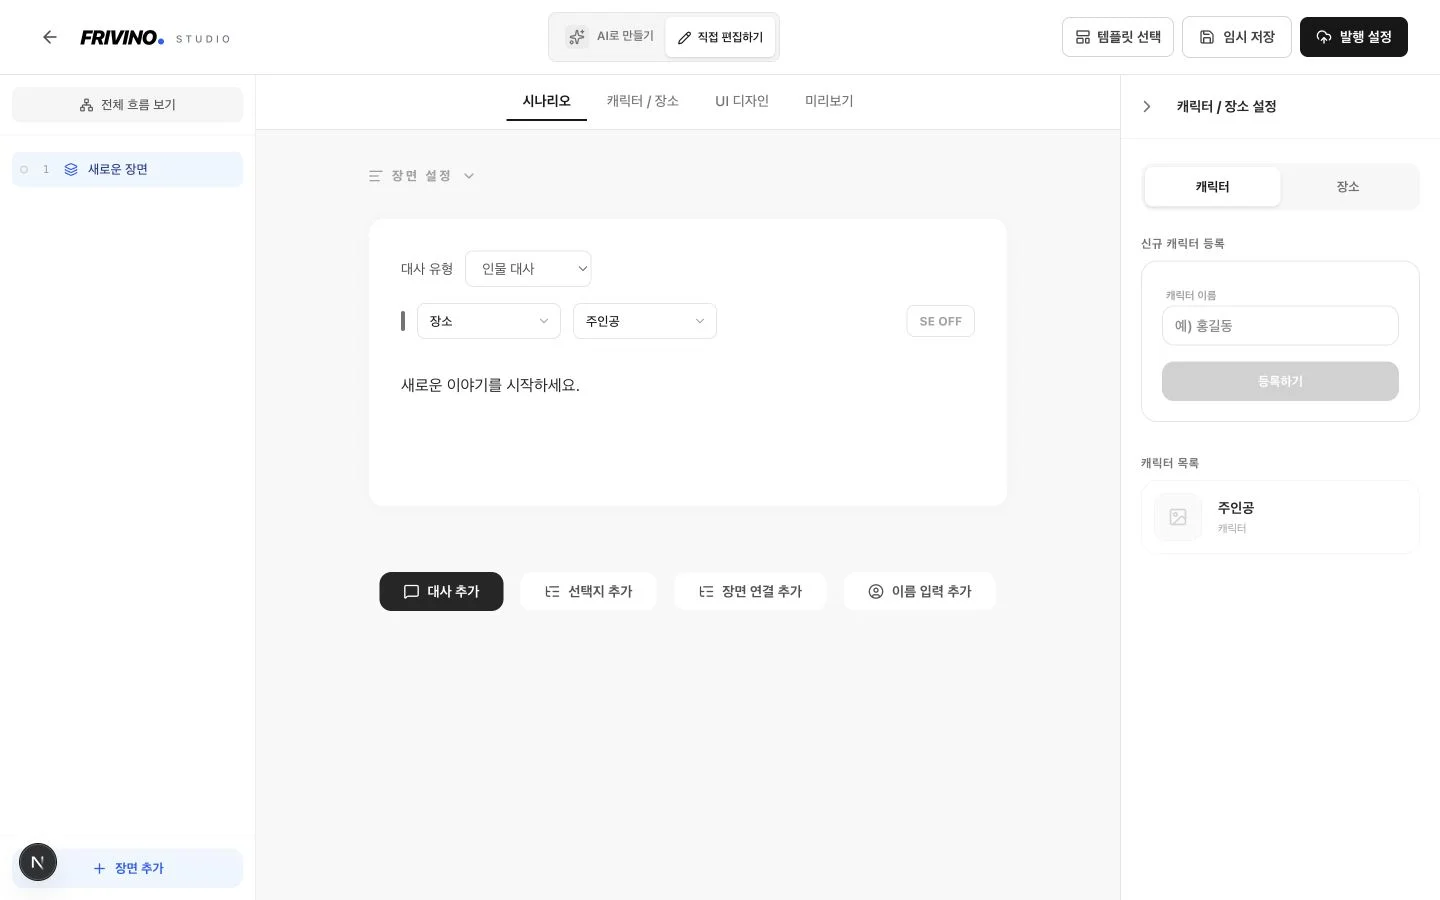Select the 새로운 장면 scene item
Viewport: 1440px width, 900px height.
tap(127, 169)
